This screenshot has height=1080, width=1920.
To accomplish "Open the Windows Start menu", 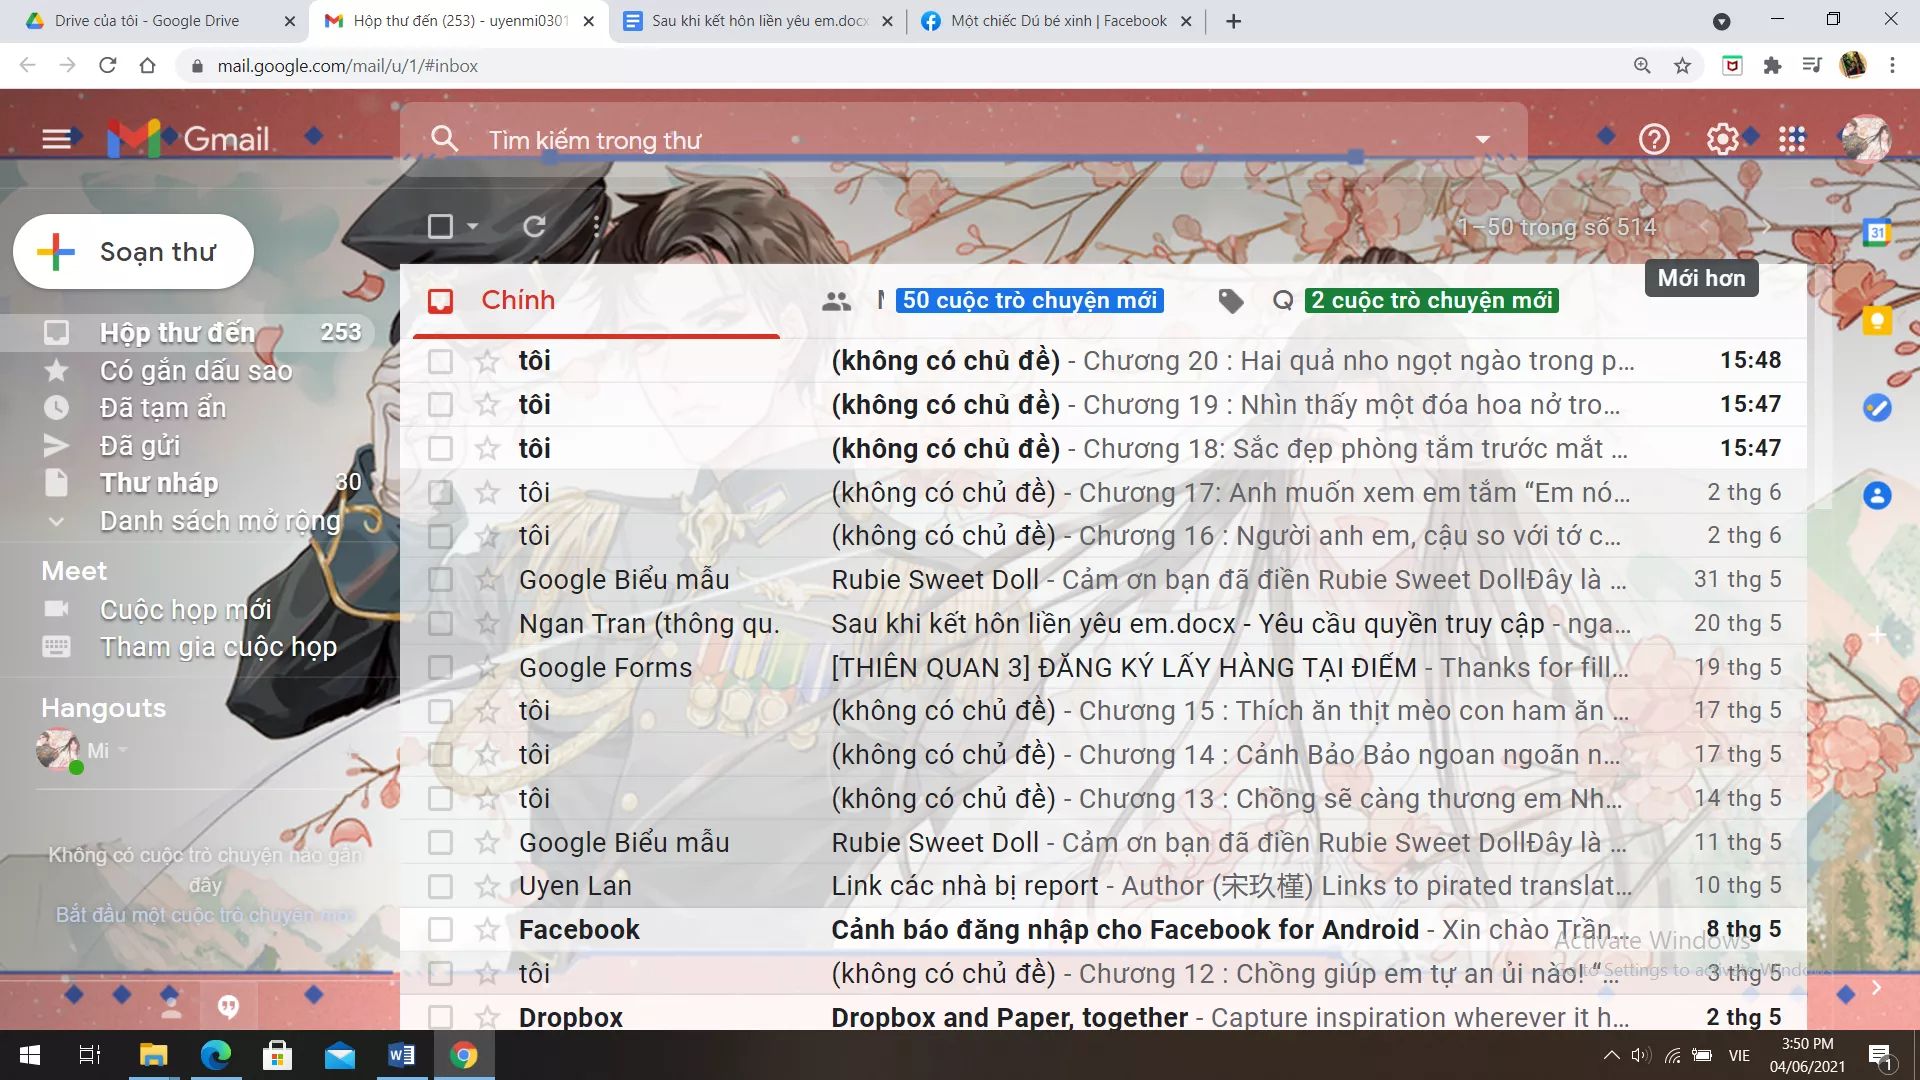I will (x=30, y=1055).
